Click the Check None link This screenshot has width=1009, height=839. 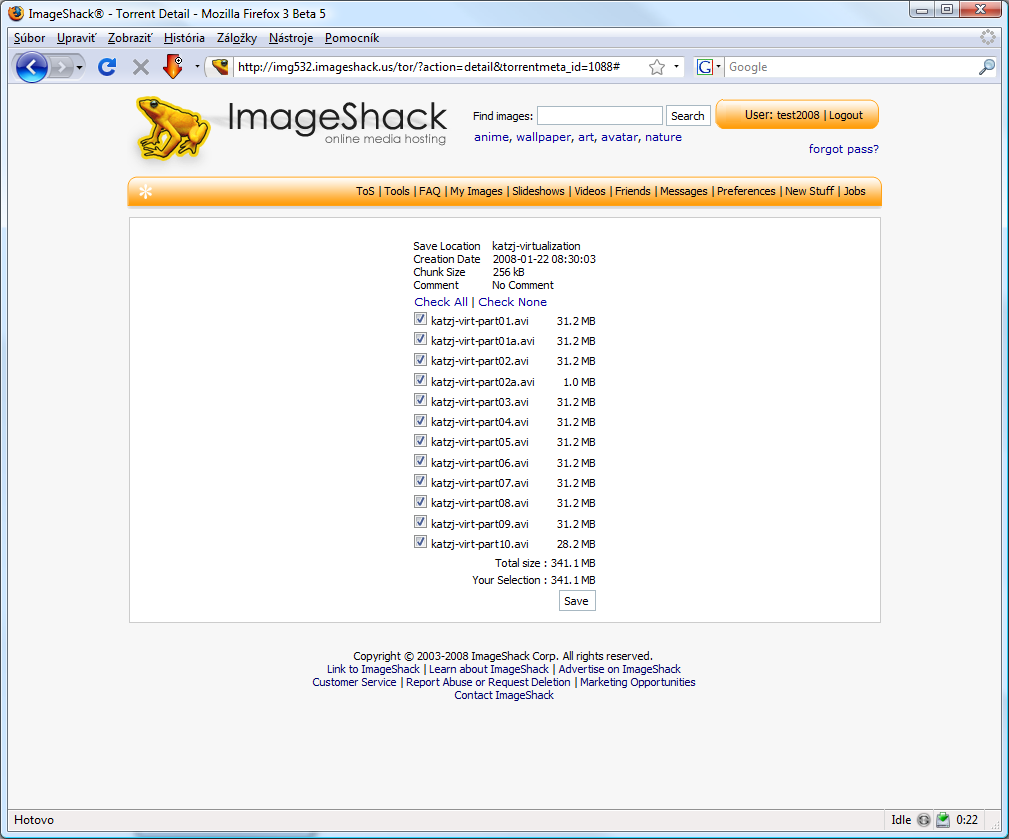pyautogui.click(x=512, y=302)
